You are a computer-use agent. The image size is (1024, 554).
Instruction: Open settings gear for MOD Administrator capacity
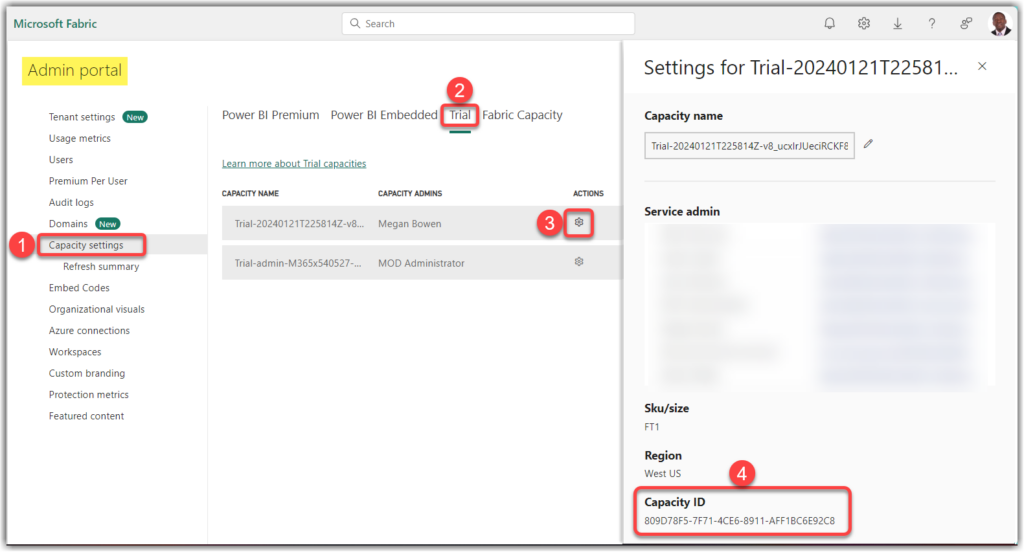pyautogui.click(x=579, y=262)
